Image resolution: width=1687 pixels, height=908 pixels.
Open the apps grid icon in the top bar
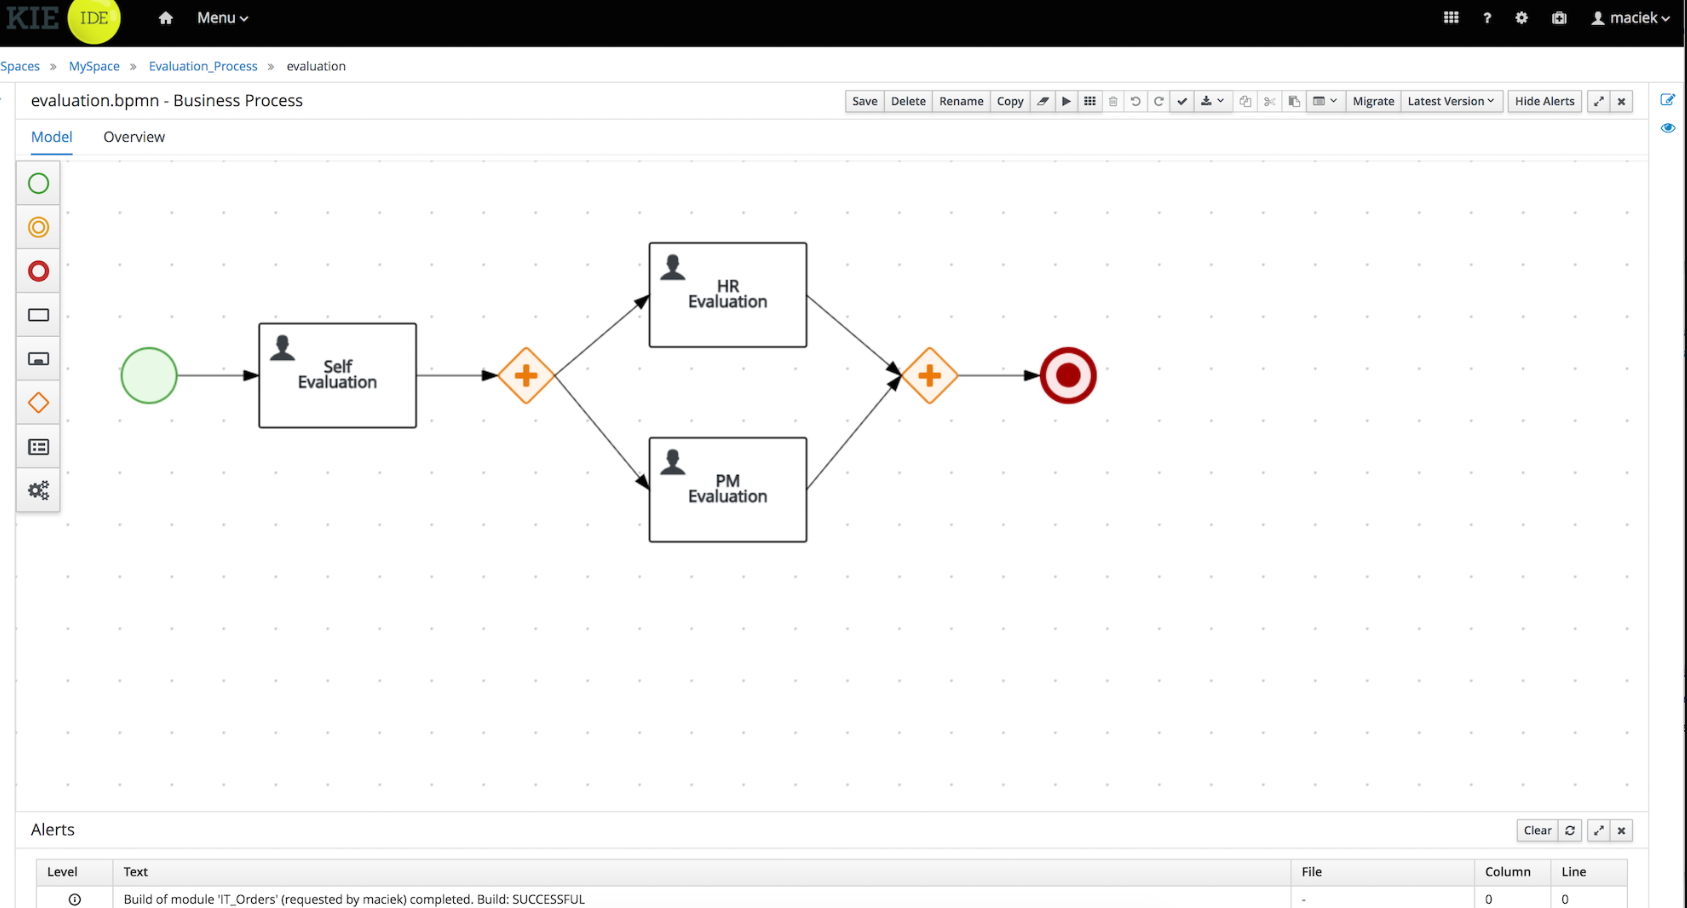click(1451, 18)
